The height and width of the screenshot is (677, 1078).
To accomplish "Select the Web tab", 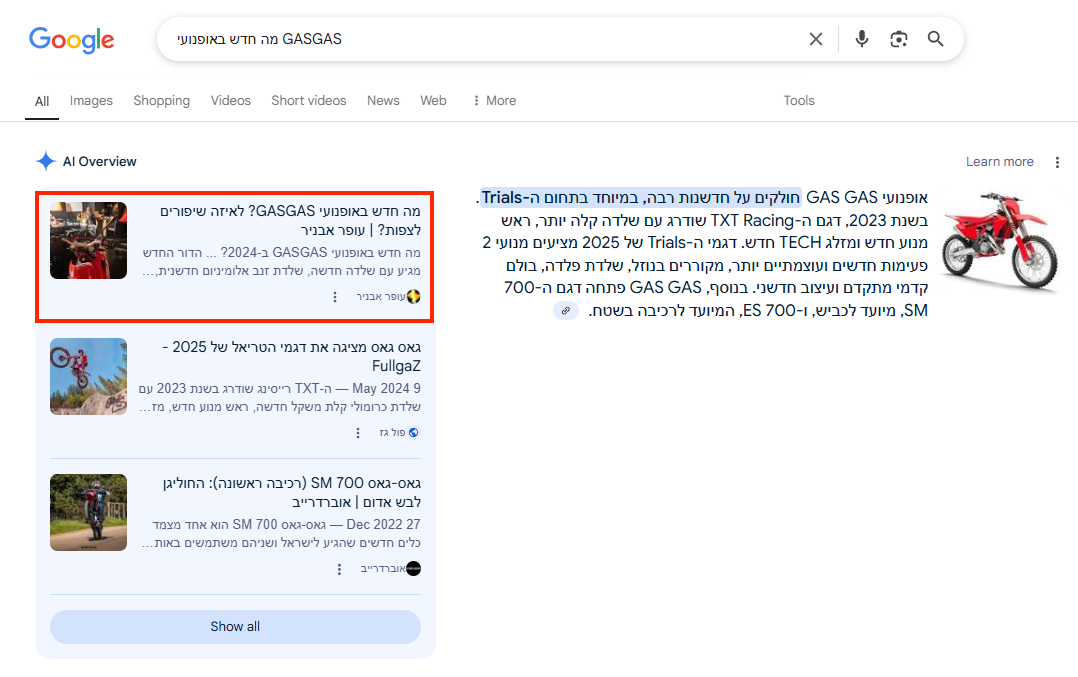I will point(433,100).
